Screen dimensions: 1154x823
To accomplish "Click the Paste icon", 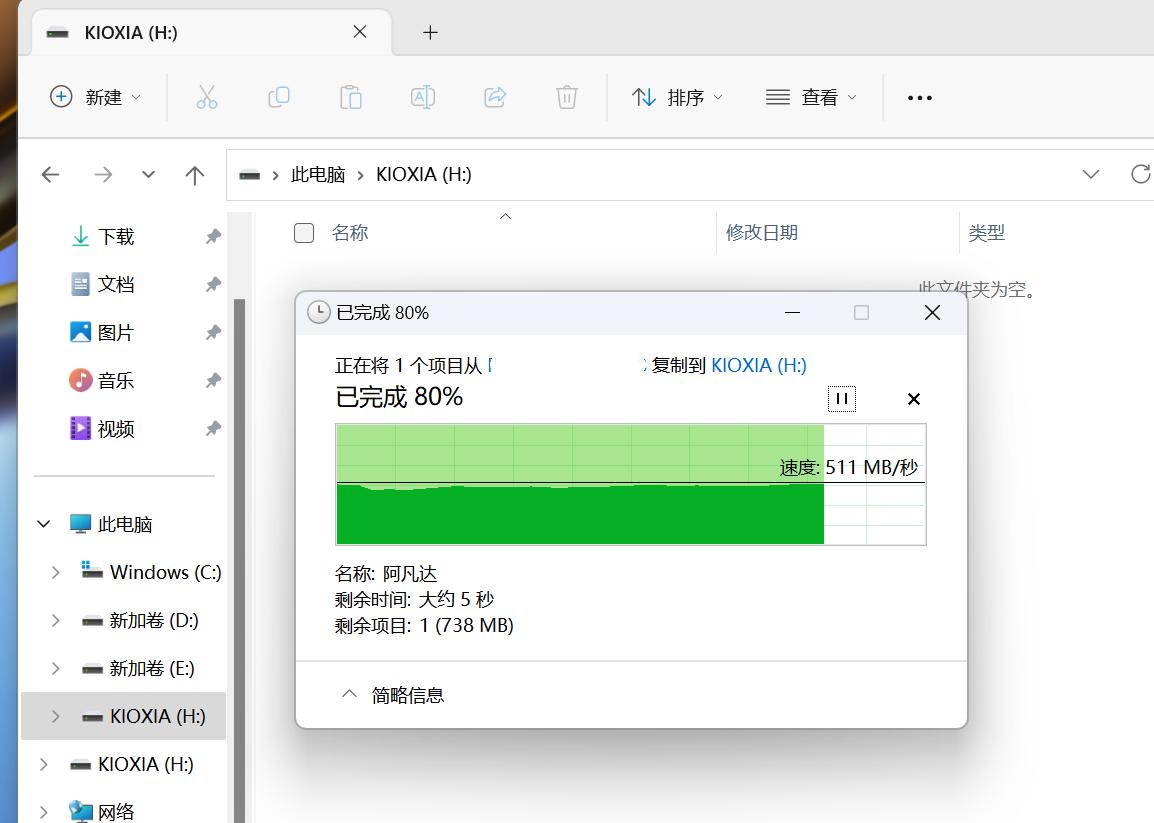I will [x=350, y=97].
